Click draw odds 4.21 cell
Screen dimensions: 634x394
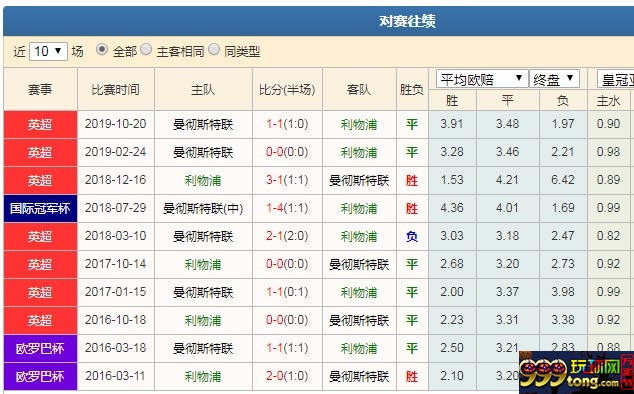pos(507,180)
